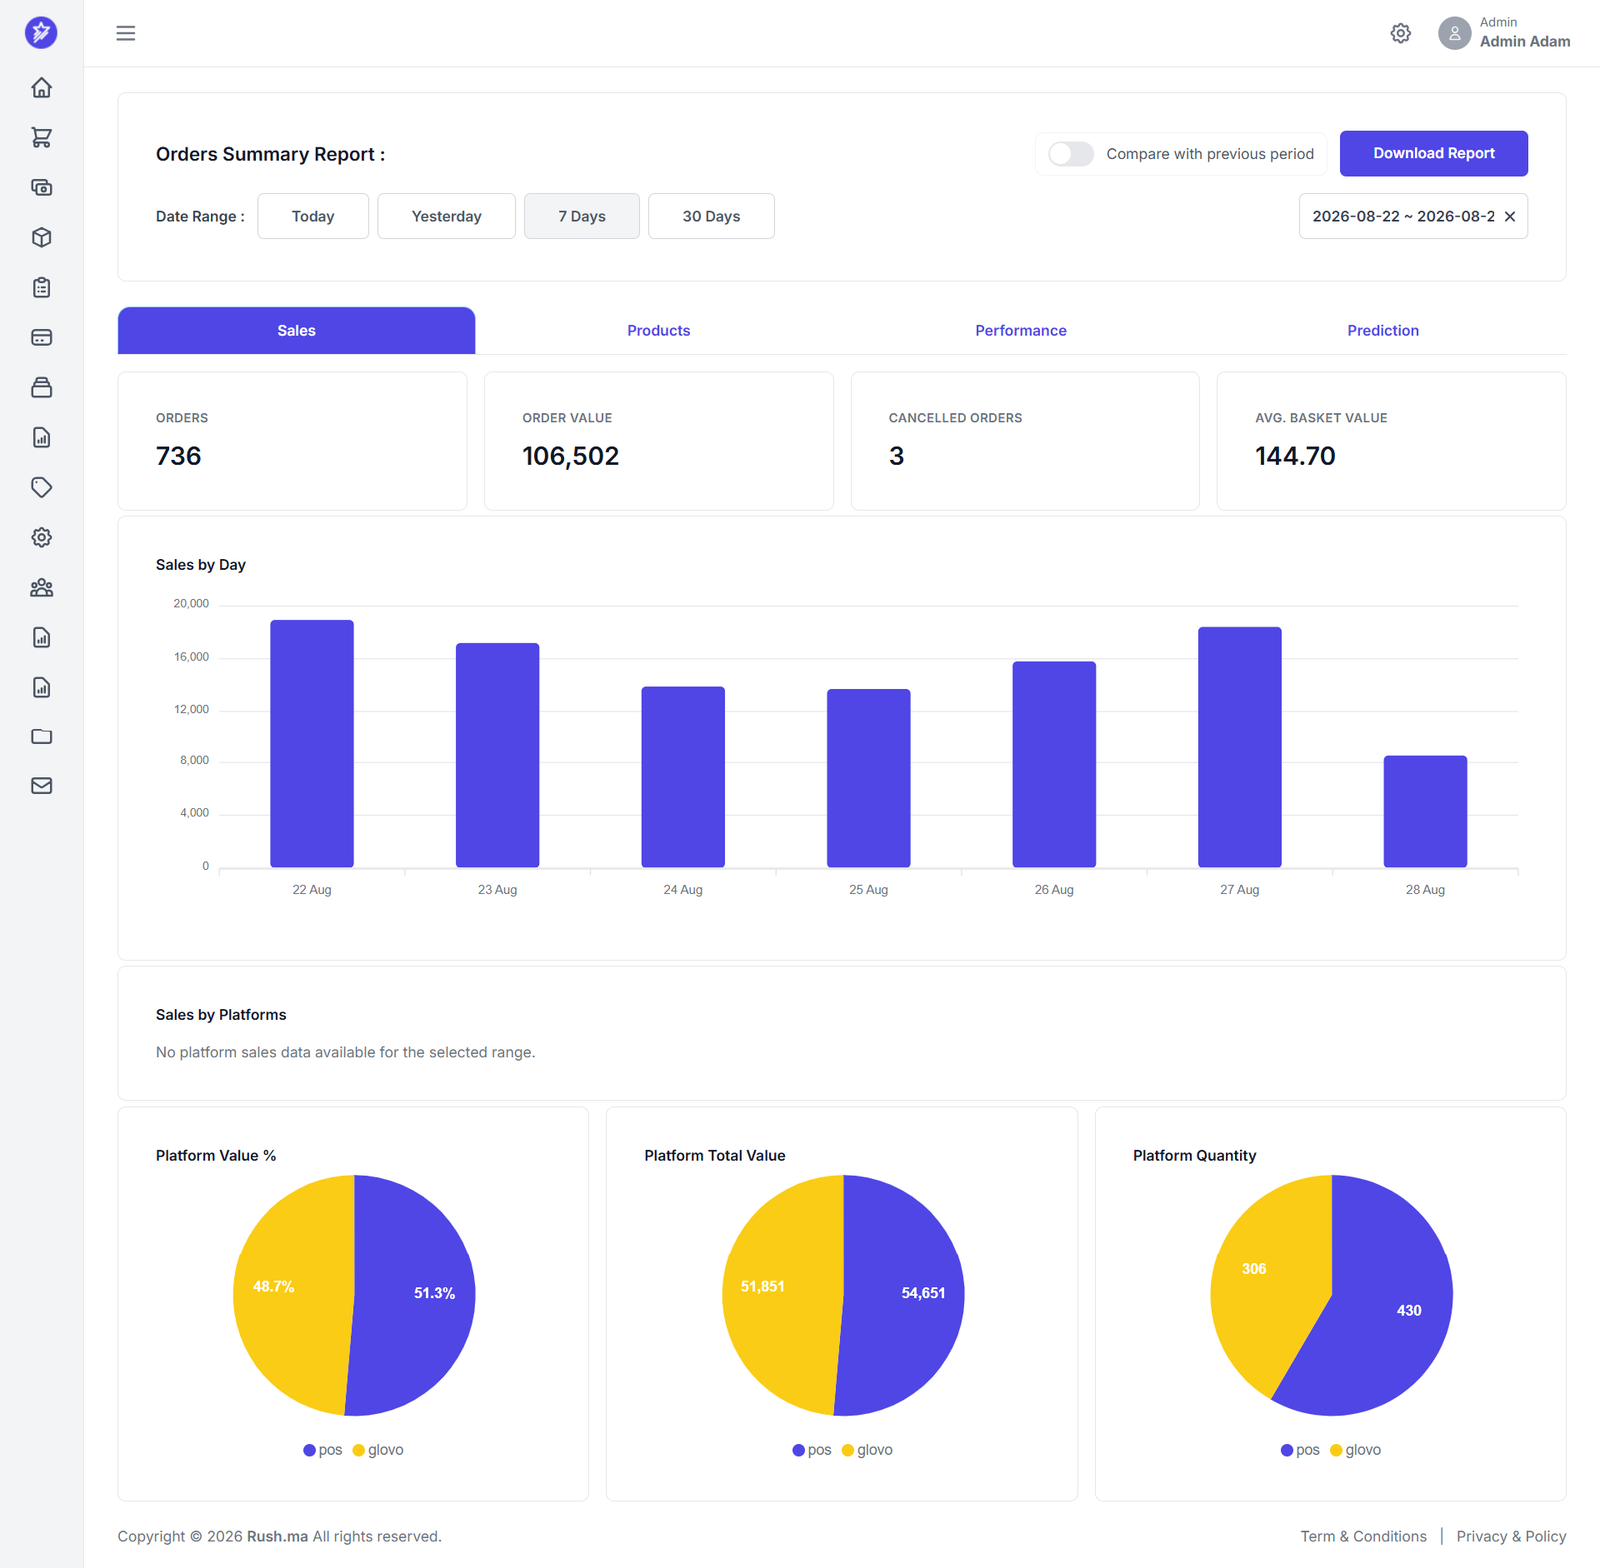Viewport: 1600px width, 1568px height.
Task: Clear the selected date range
Action: coord(1510,217)
